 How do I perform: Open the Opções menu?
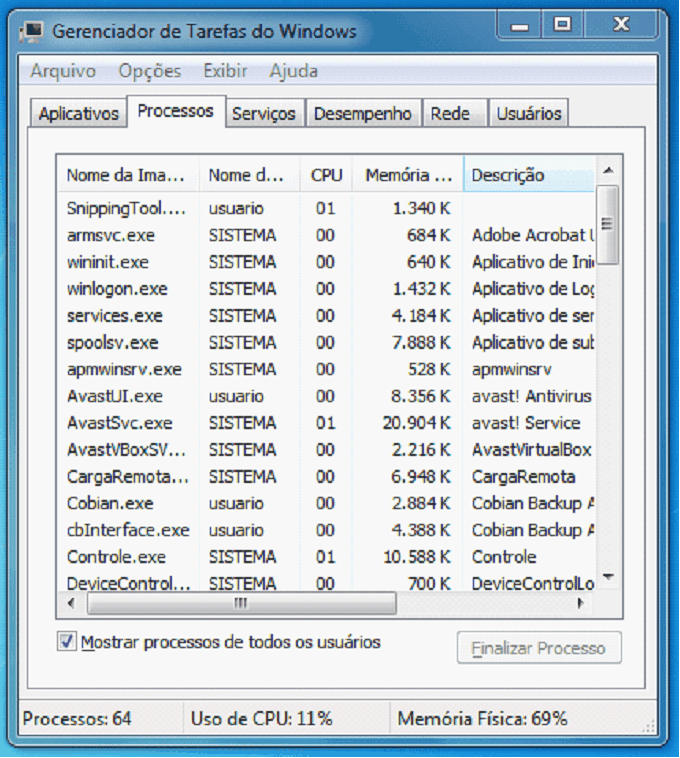tap(150, 71)
